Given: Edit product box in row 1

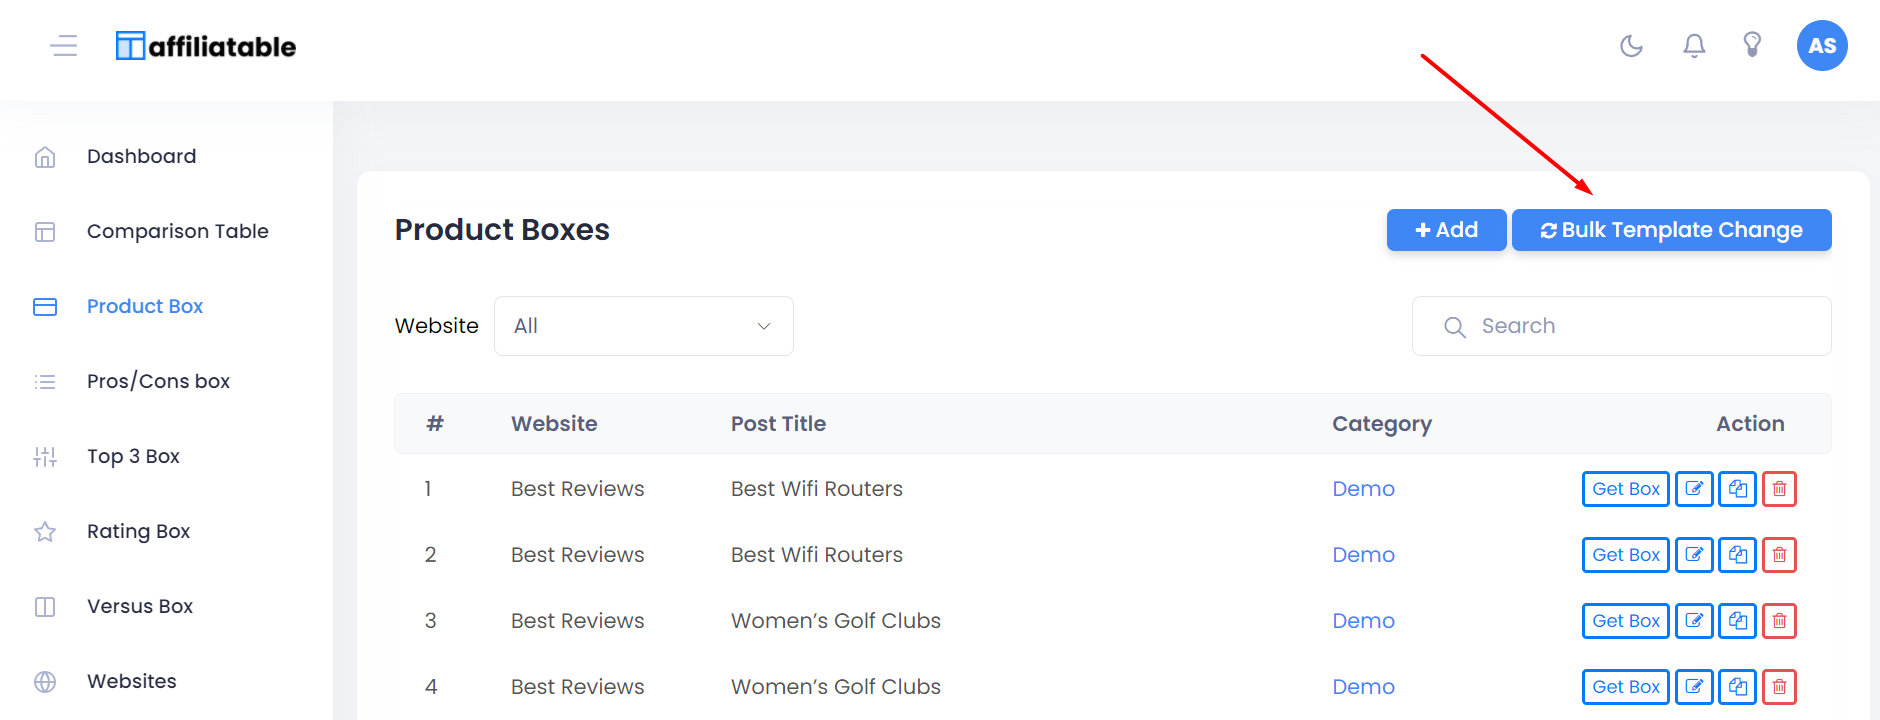Looking at the screenshot, I should tap(1694, 489).
